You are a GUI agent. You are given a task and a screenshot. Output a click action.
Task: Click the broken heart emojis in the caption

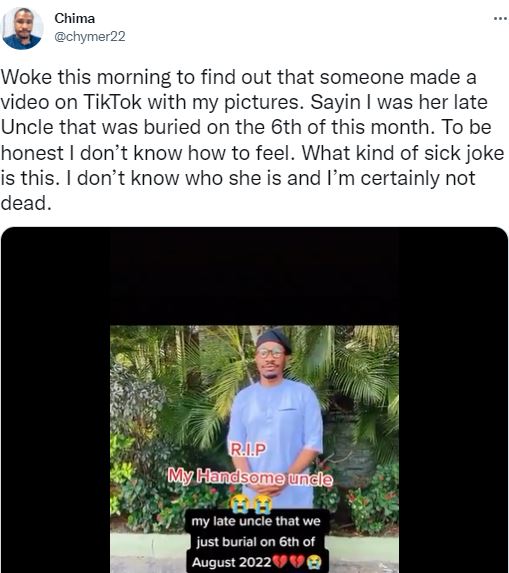click(289, 562)
